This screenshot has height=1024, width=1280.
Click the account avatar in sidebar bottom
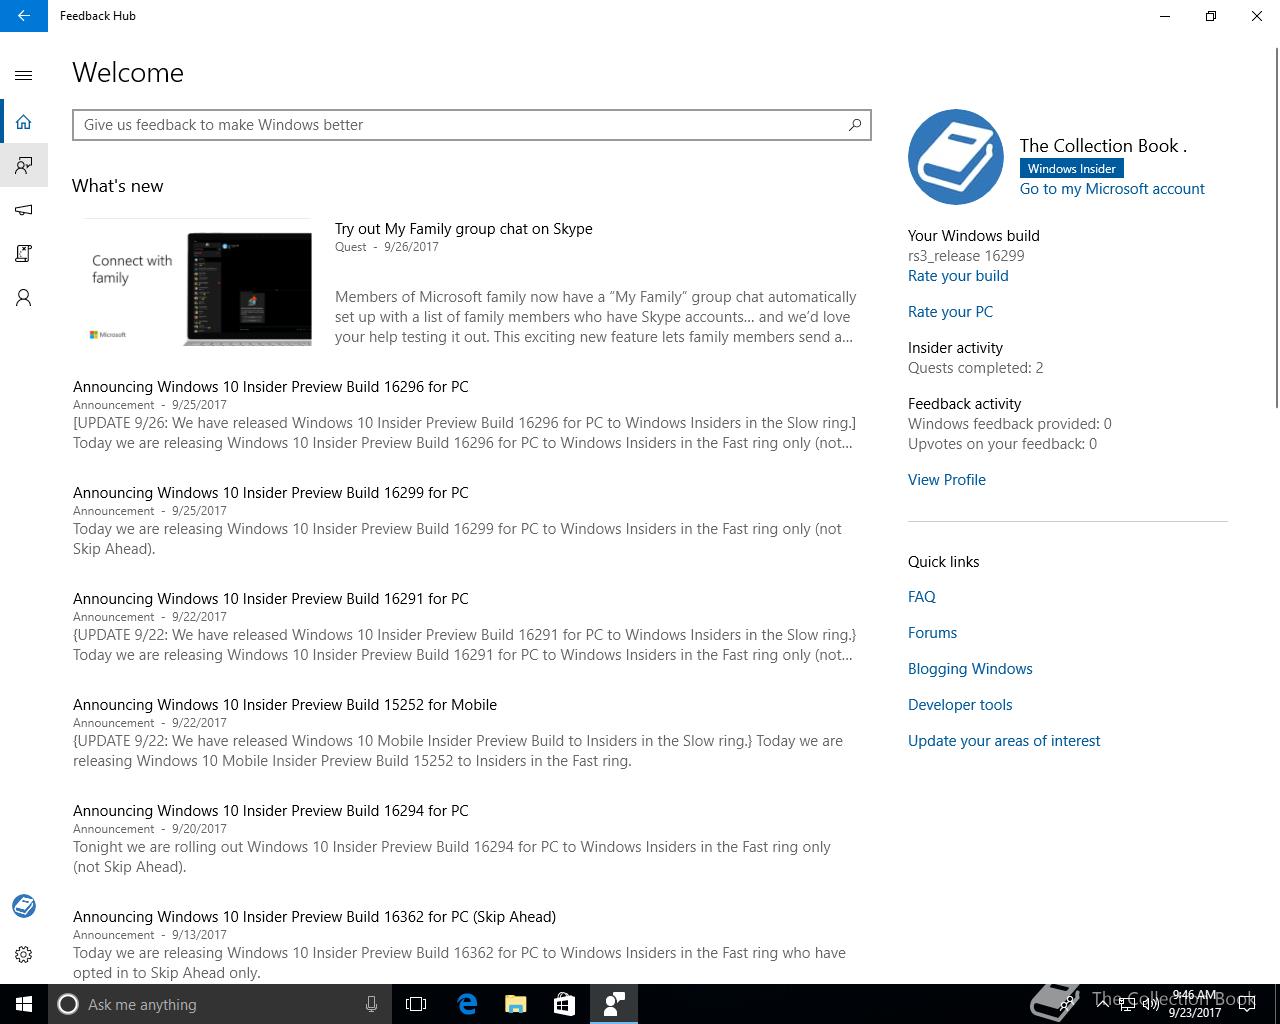(x=24, y=906)
